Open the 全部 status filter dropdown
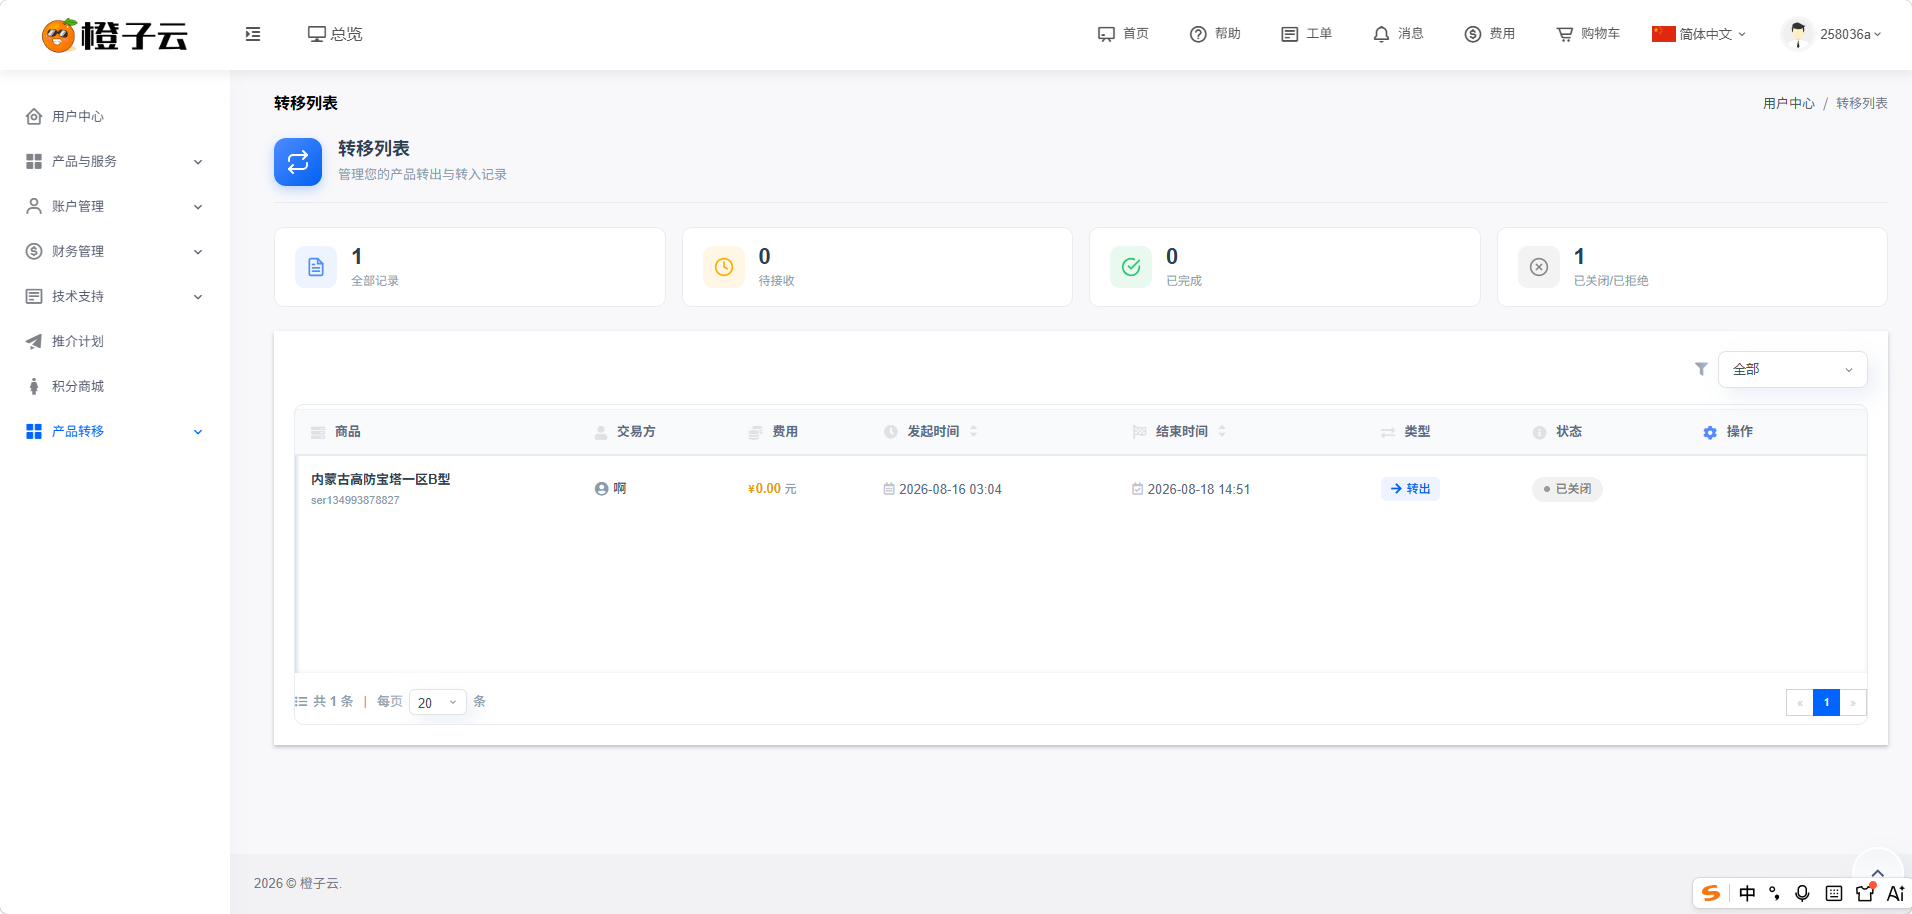 [x=1792, y=369]
